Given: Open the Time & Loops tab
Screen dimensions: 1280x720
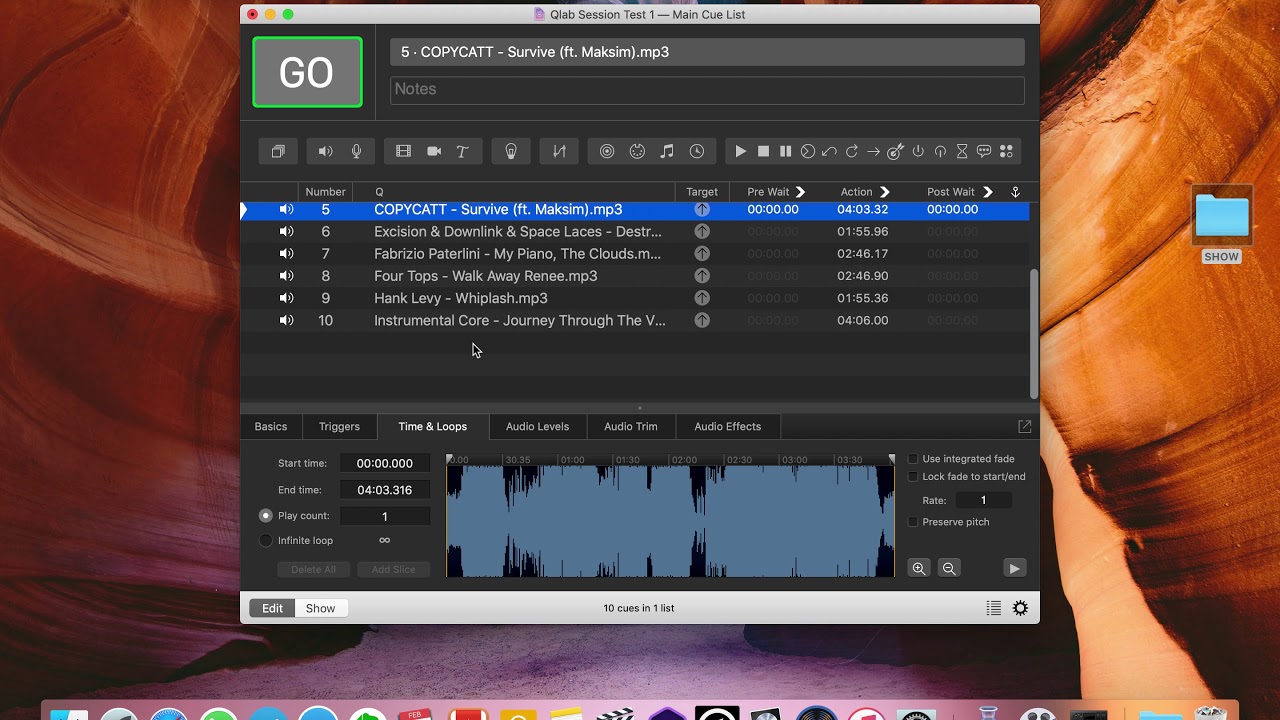Looking at the screenshot, I should (432, 426).
